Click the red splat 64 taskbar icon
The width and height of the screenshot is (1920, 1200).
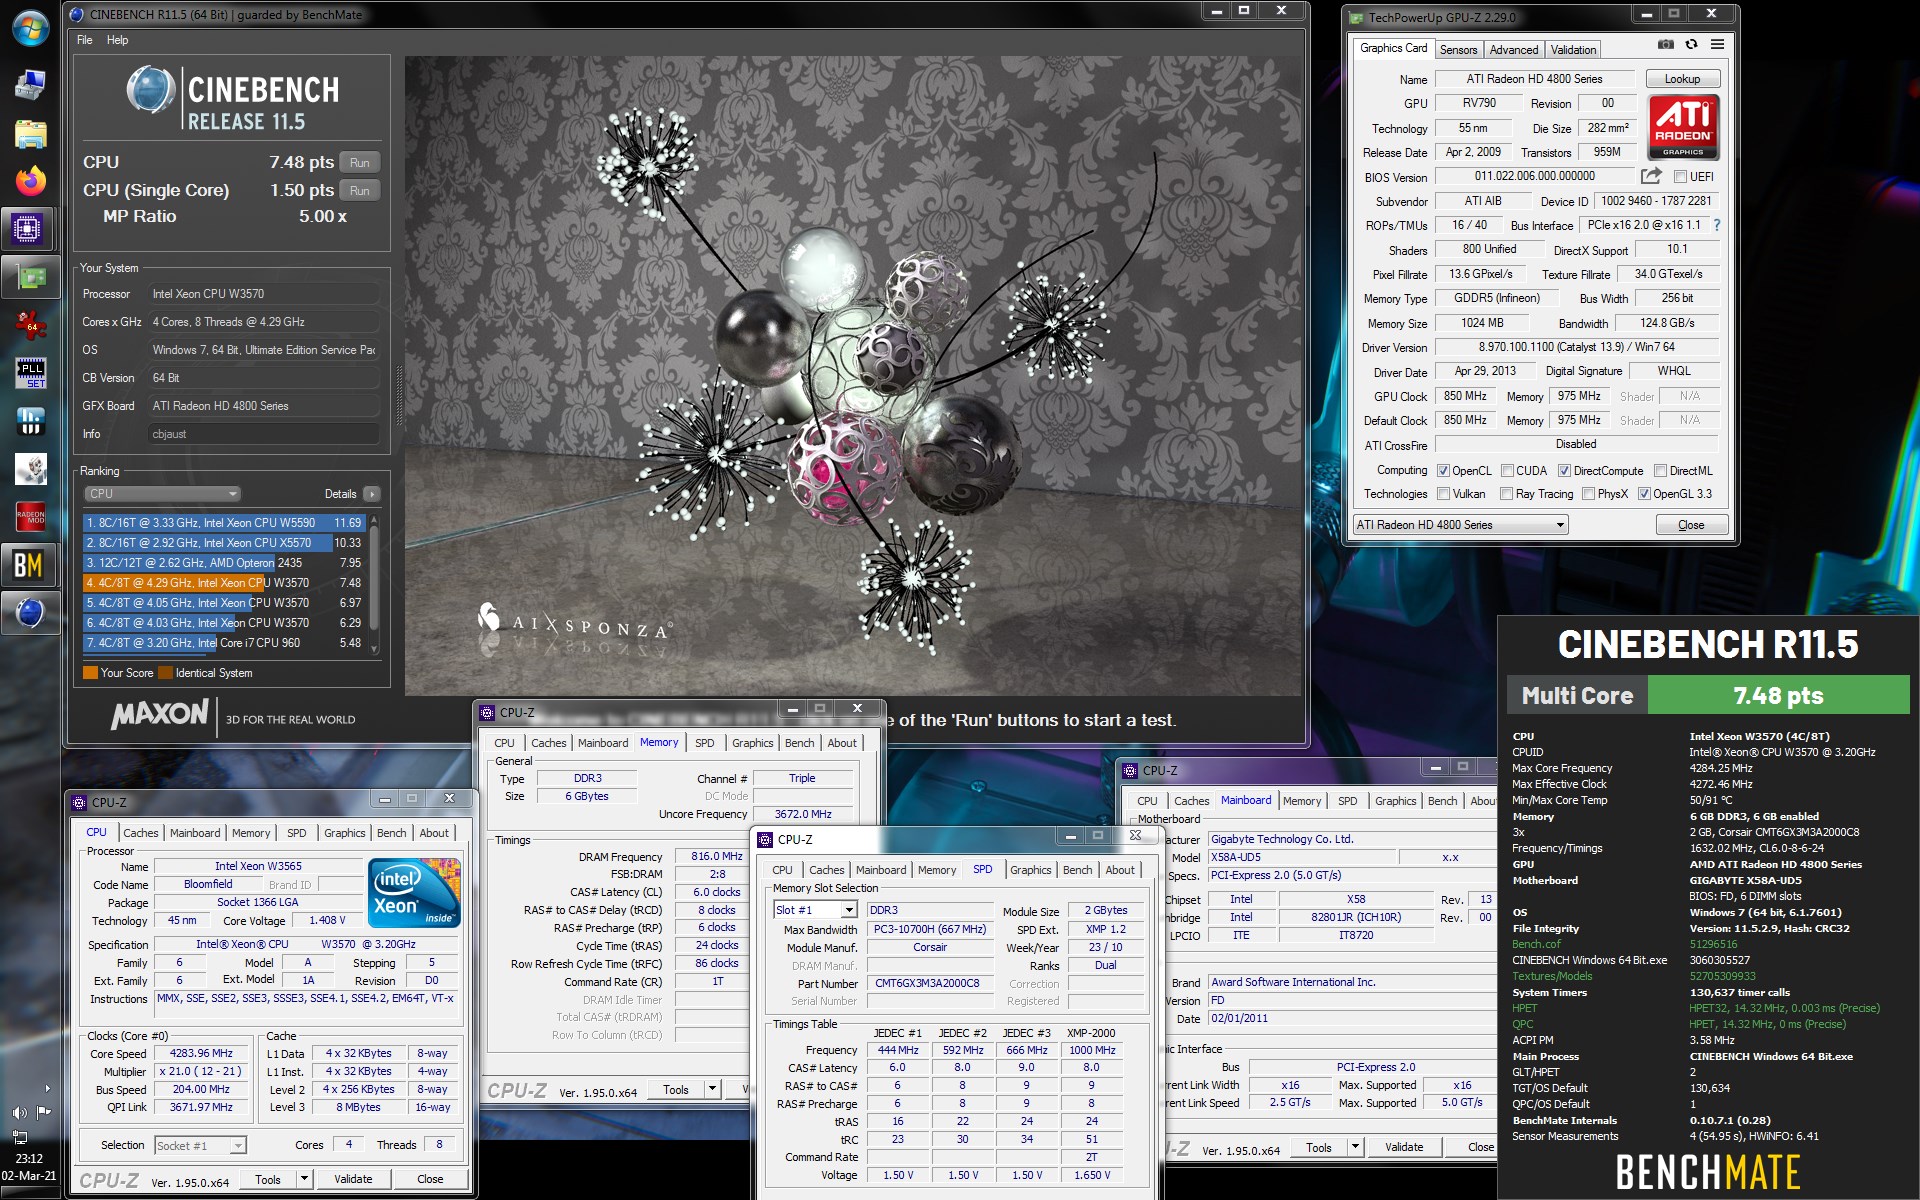click(x=30, y=325)
